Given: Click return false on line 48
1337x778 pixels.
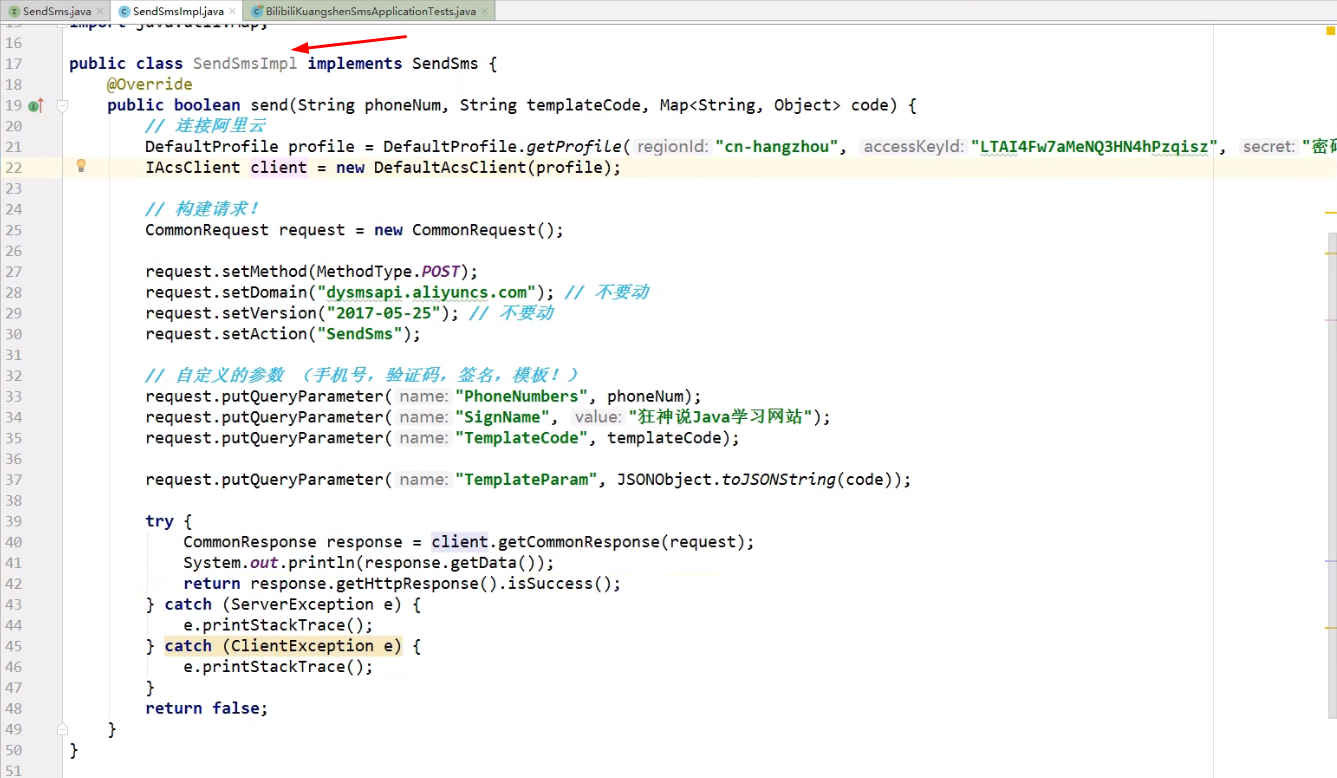Looking at the screenshot, I should pos(207,708).
